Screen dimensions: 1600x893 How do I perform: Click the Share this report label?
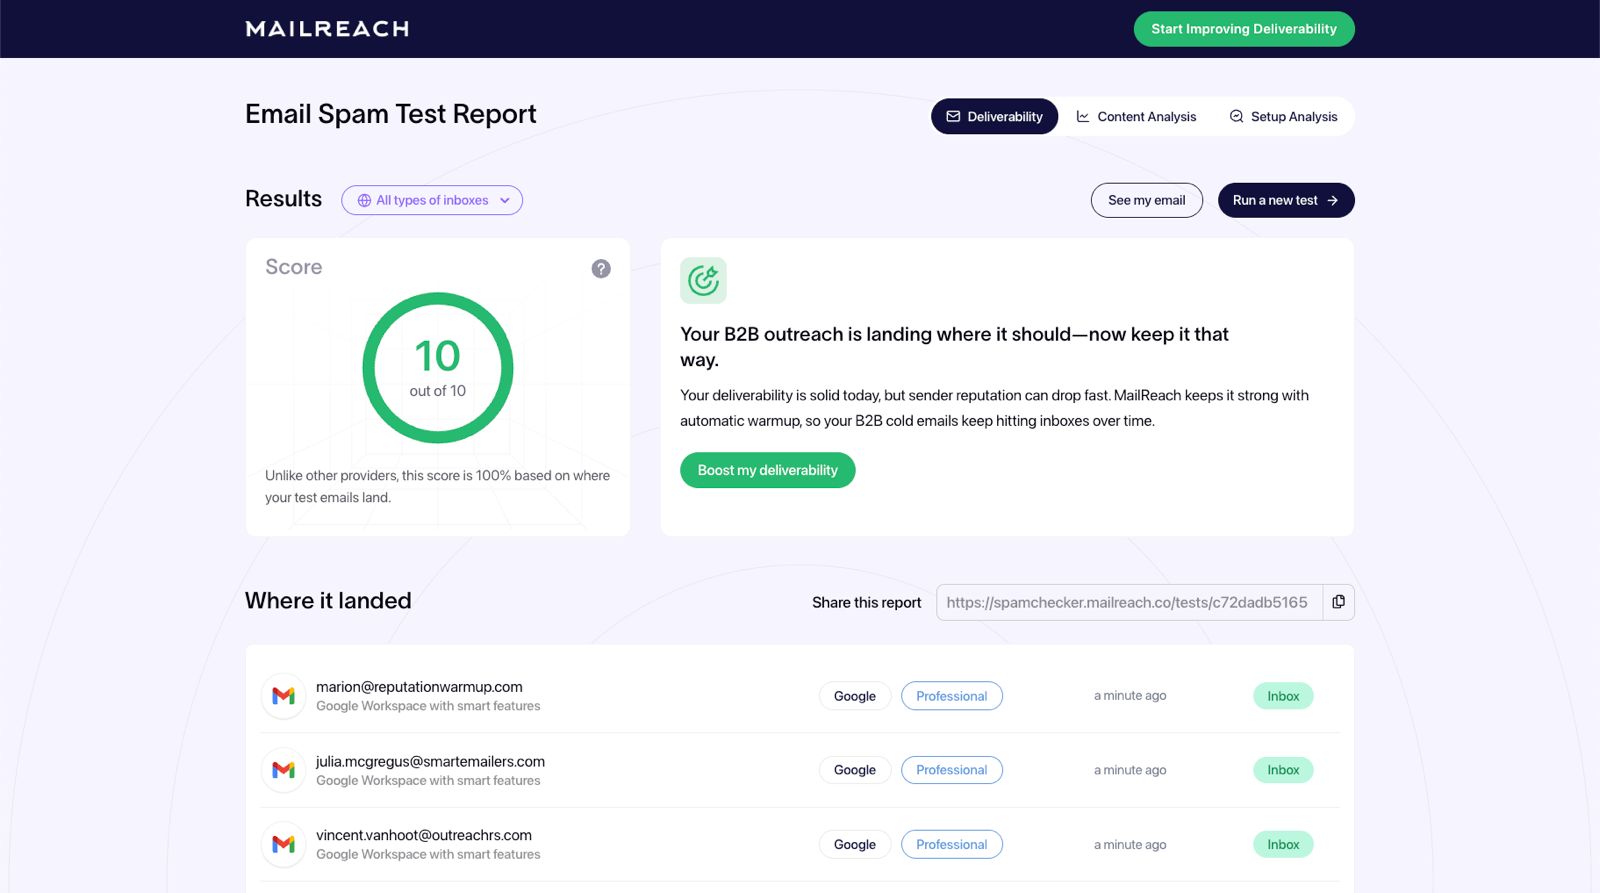[867, 602]
